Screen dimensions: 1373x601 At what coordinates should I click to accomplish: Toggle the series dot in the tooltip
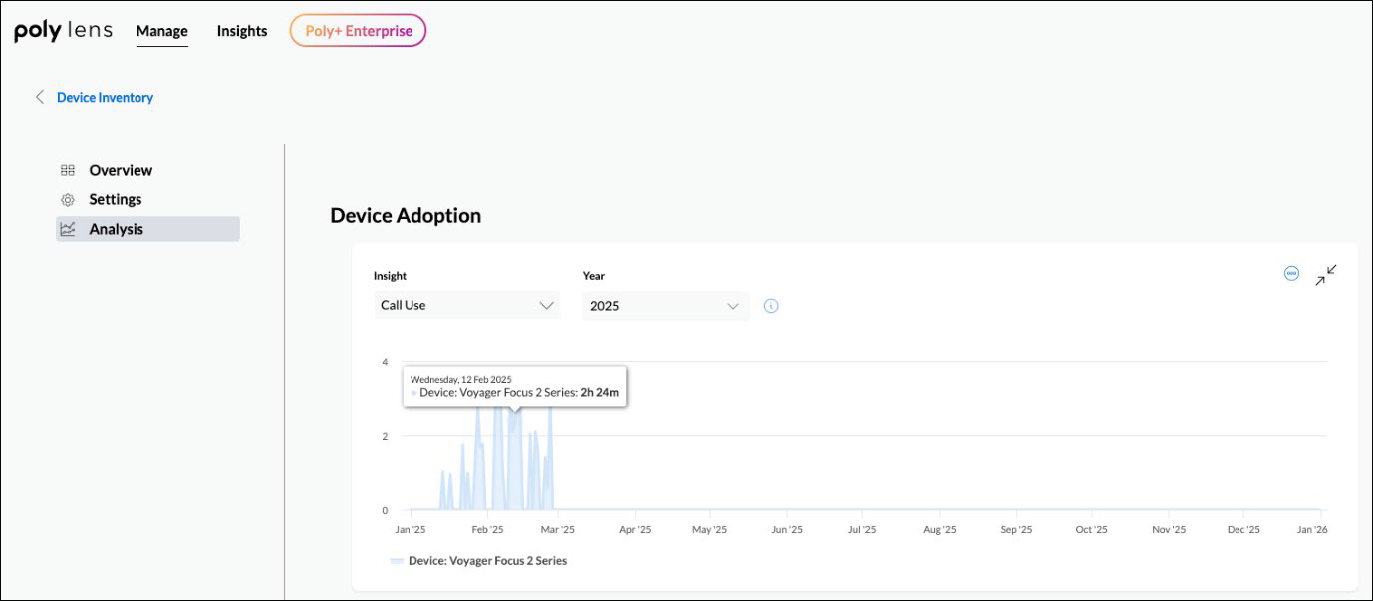pyautogui.click(x=412, y=393)
